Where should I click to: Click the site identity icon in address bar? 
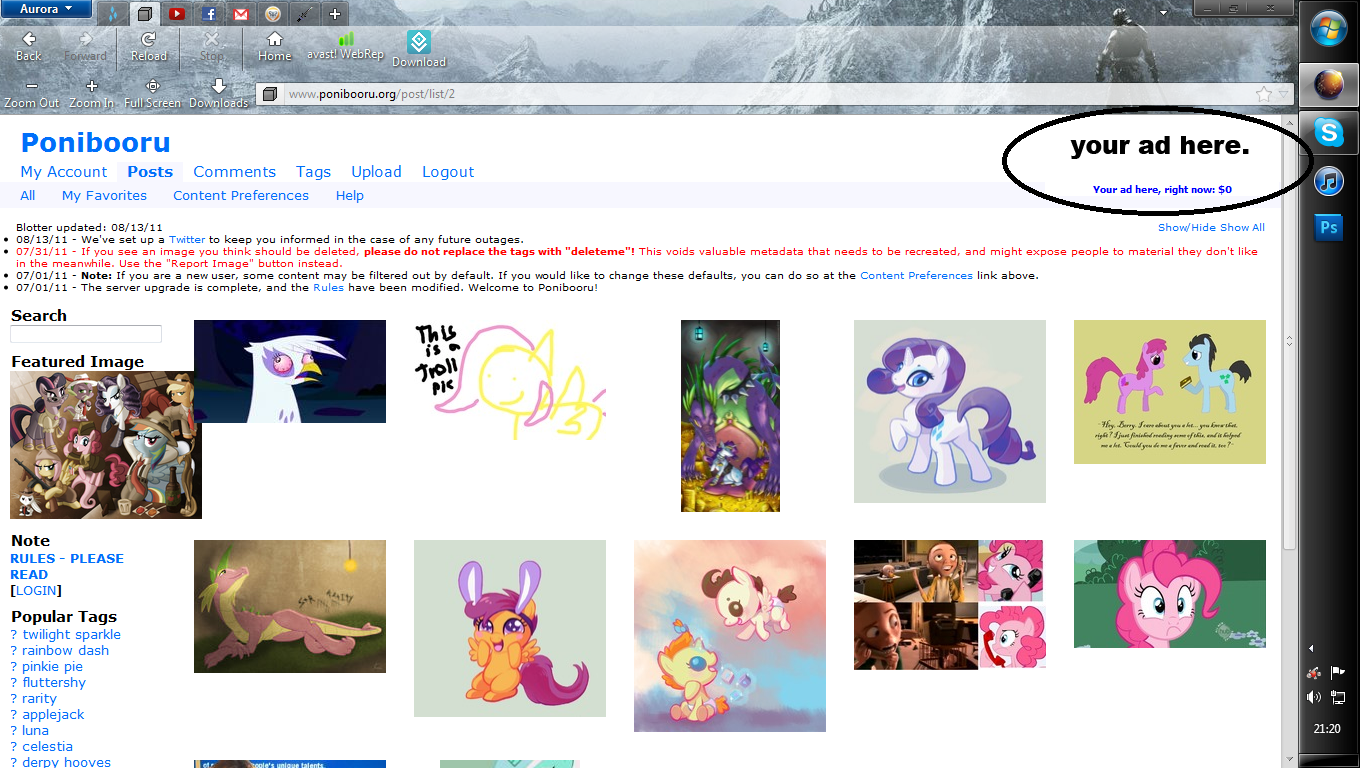click(270, 94)
